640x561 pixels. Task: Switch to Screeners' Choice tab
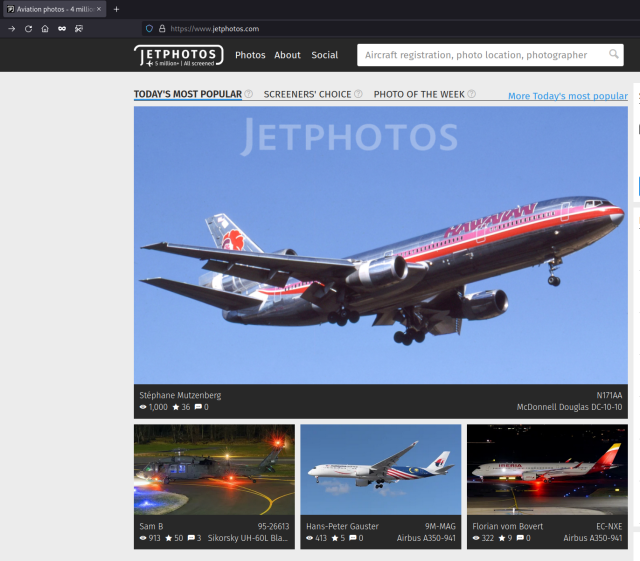click(x=307, y=94)
